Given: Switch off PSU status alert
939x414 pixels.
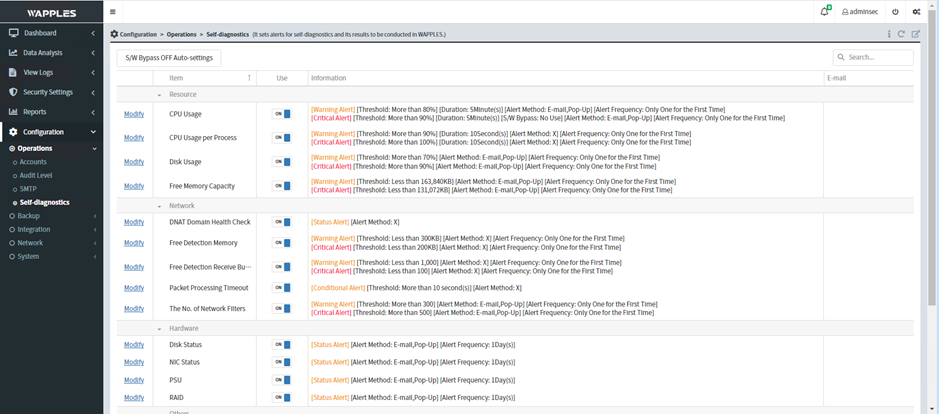Looking at the screenshot, I should [282, 380].
